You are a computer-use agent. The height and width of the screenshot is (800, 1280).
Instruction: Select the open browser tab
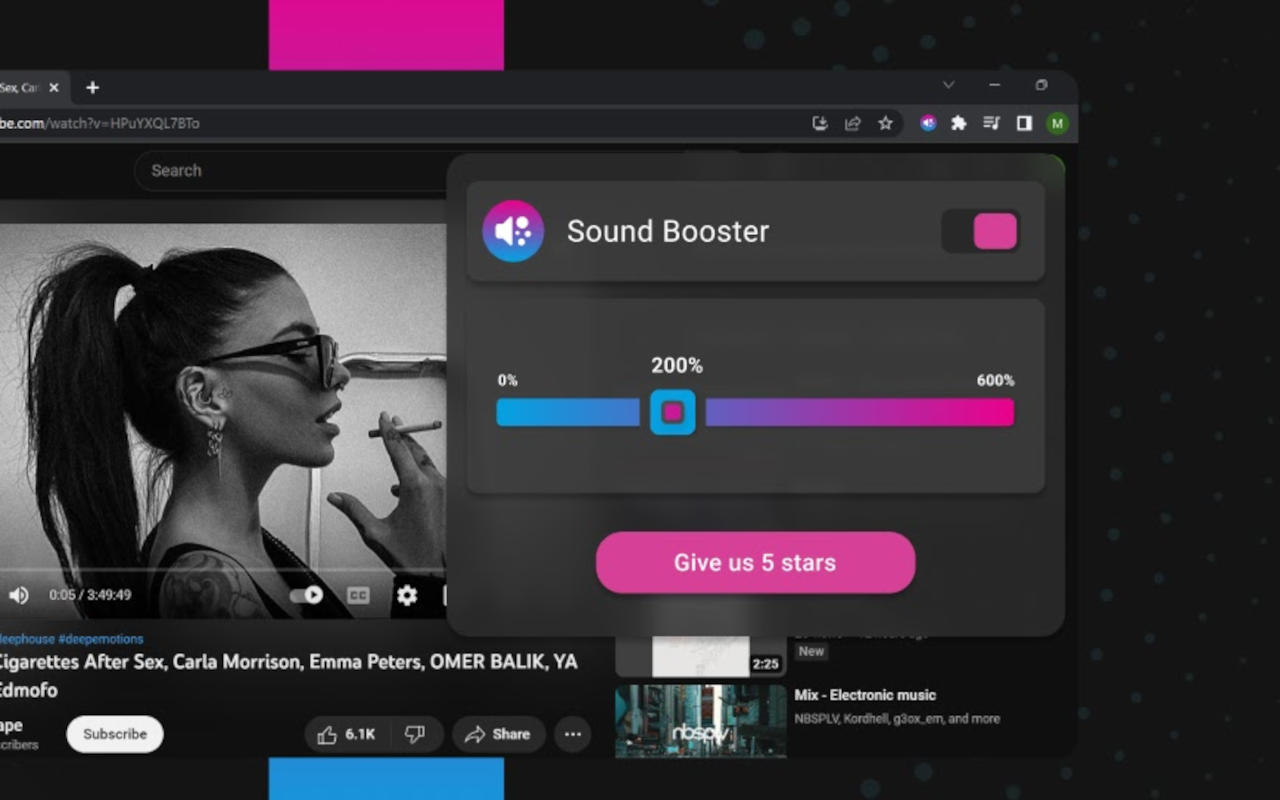pyautogui.click(x=25, y=87)
